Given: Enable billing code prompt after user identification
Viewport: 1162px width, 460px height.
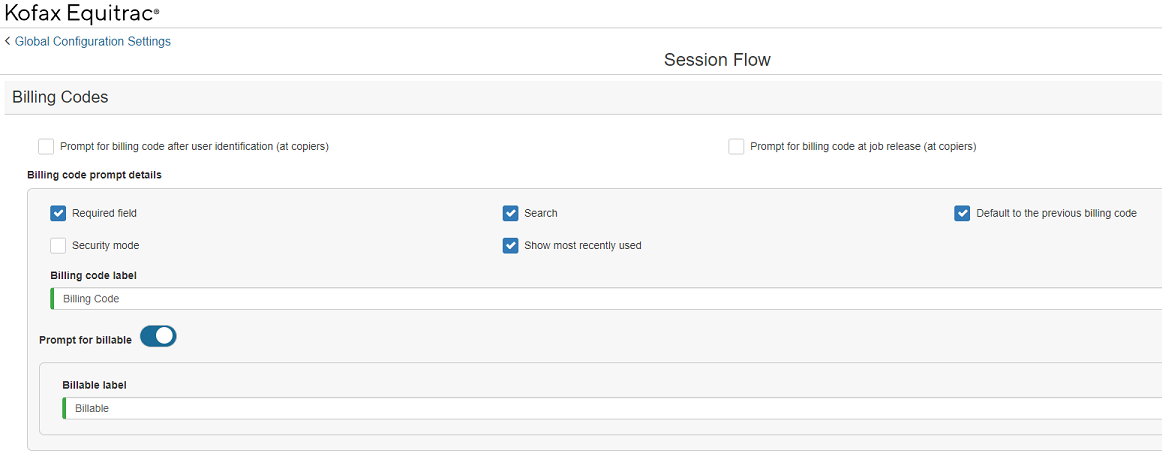Looking at the screenshot, I should (46, 147).
